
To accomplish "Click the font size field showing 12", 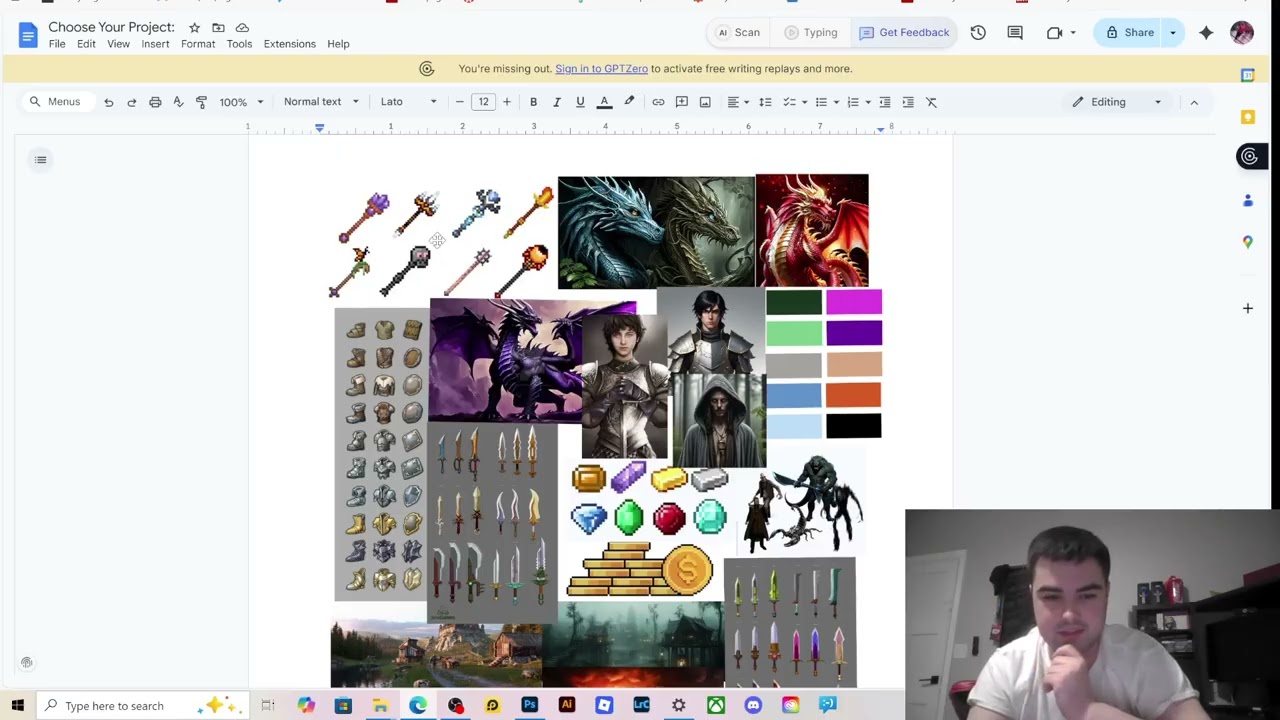I will tap(483, 102).
